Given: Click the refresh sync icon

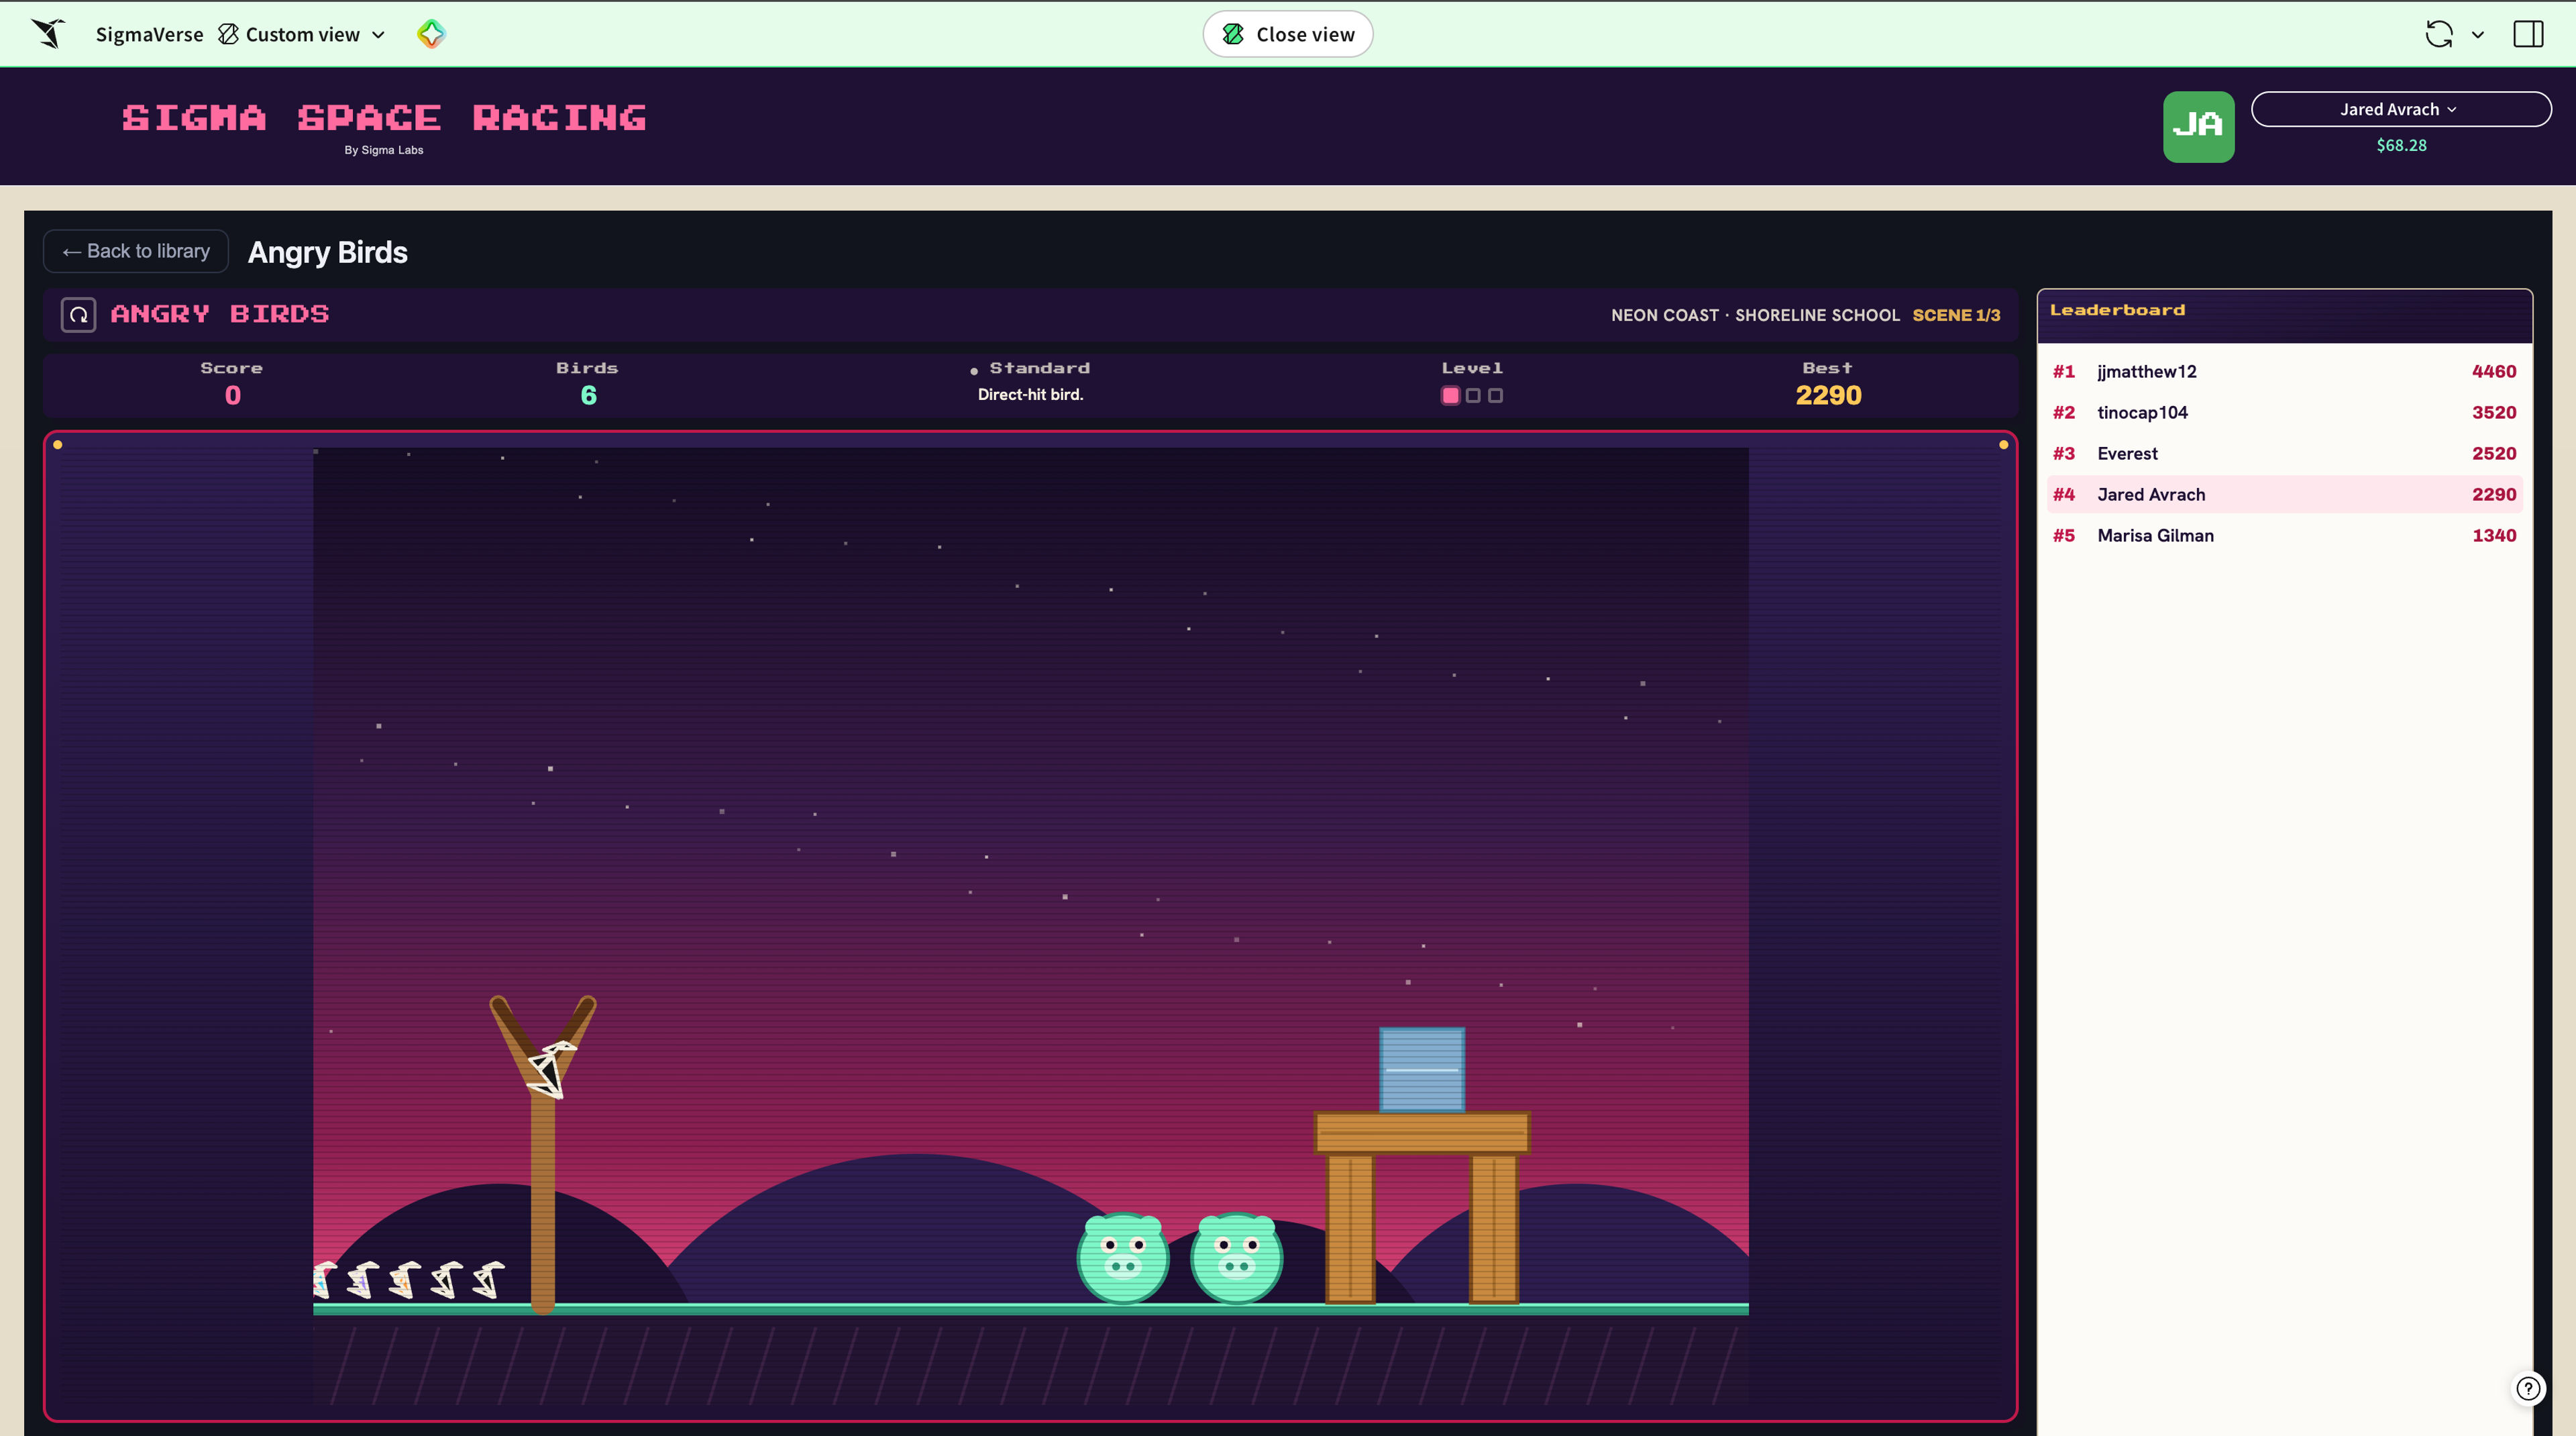Looking at the screenshot, I should click(2439, 34).
